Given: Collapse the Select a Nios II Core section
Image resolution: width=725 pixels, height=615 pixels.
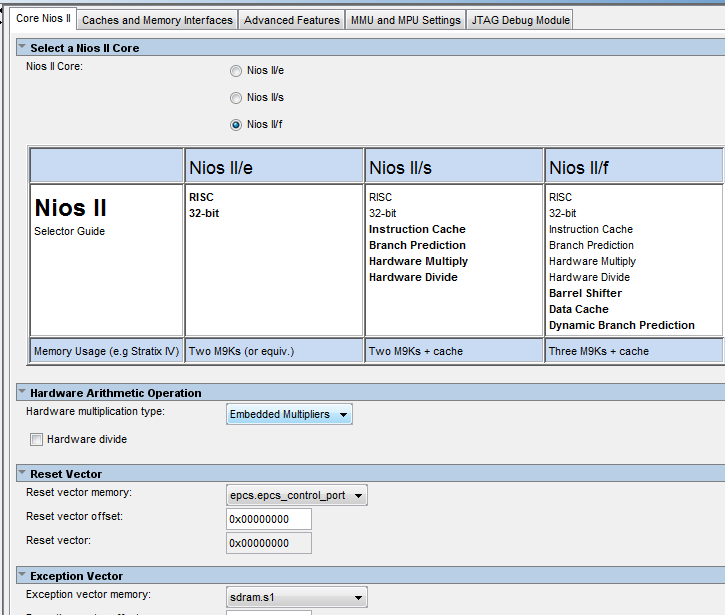Looking at the screenshot, I should click(22, 48).
